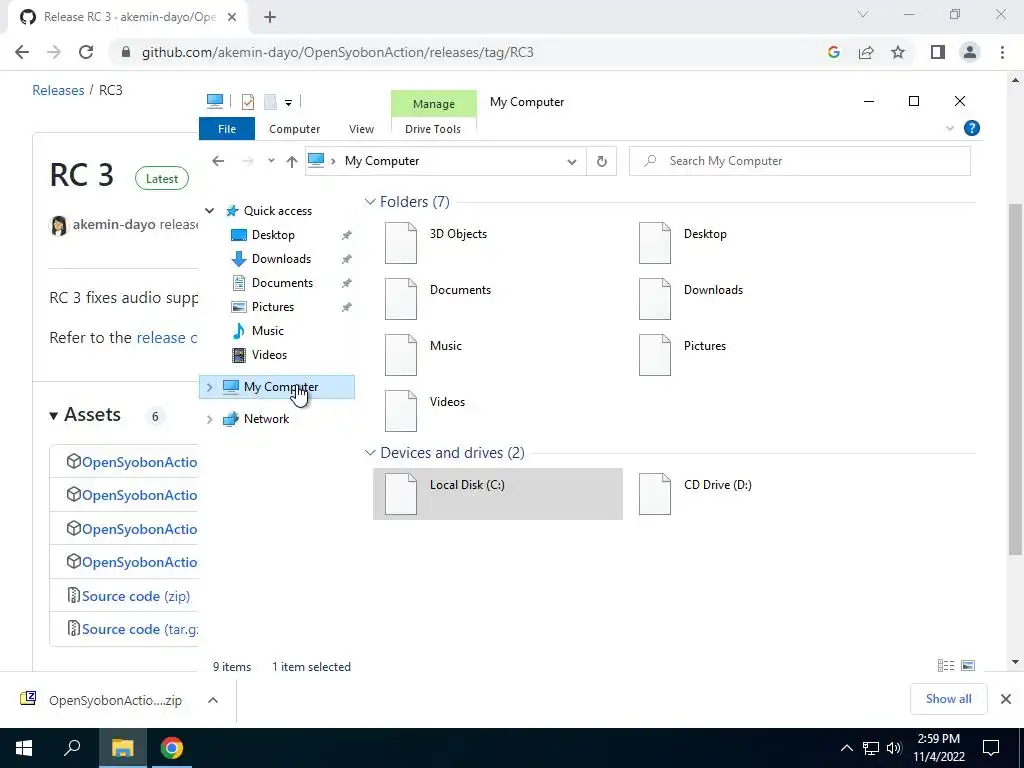Click the Chrome address bar URL
1024x768 pixels.
[x=338, y=52]
